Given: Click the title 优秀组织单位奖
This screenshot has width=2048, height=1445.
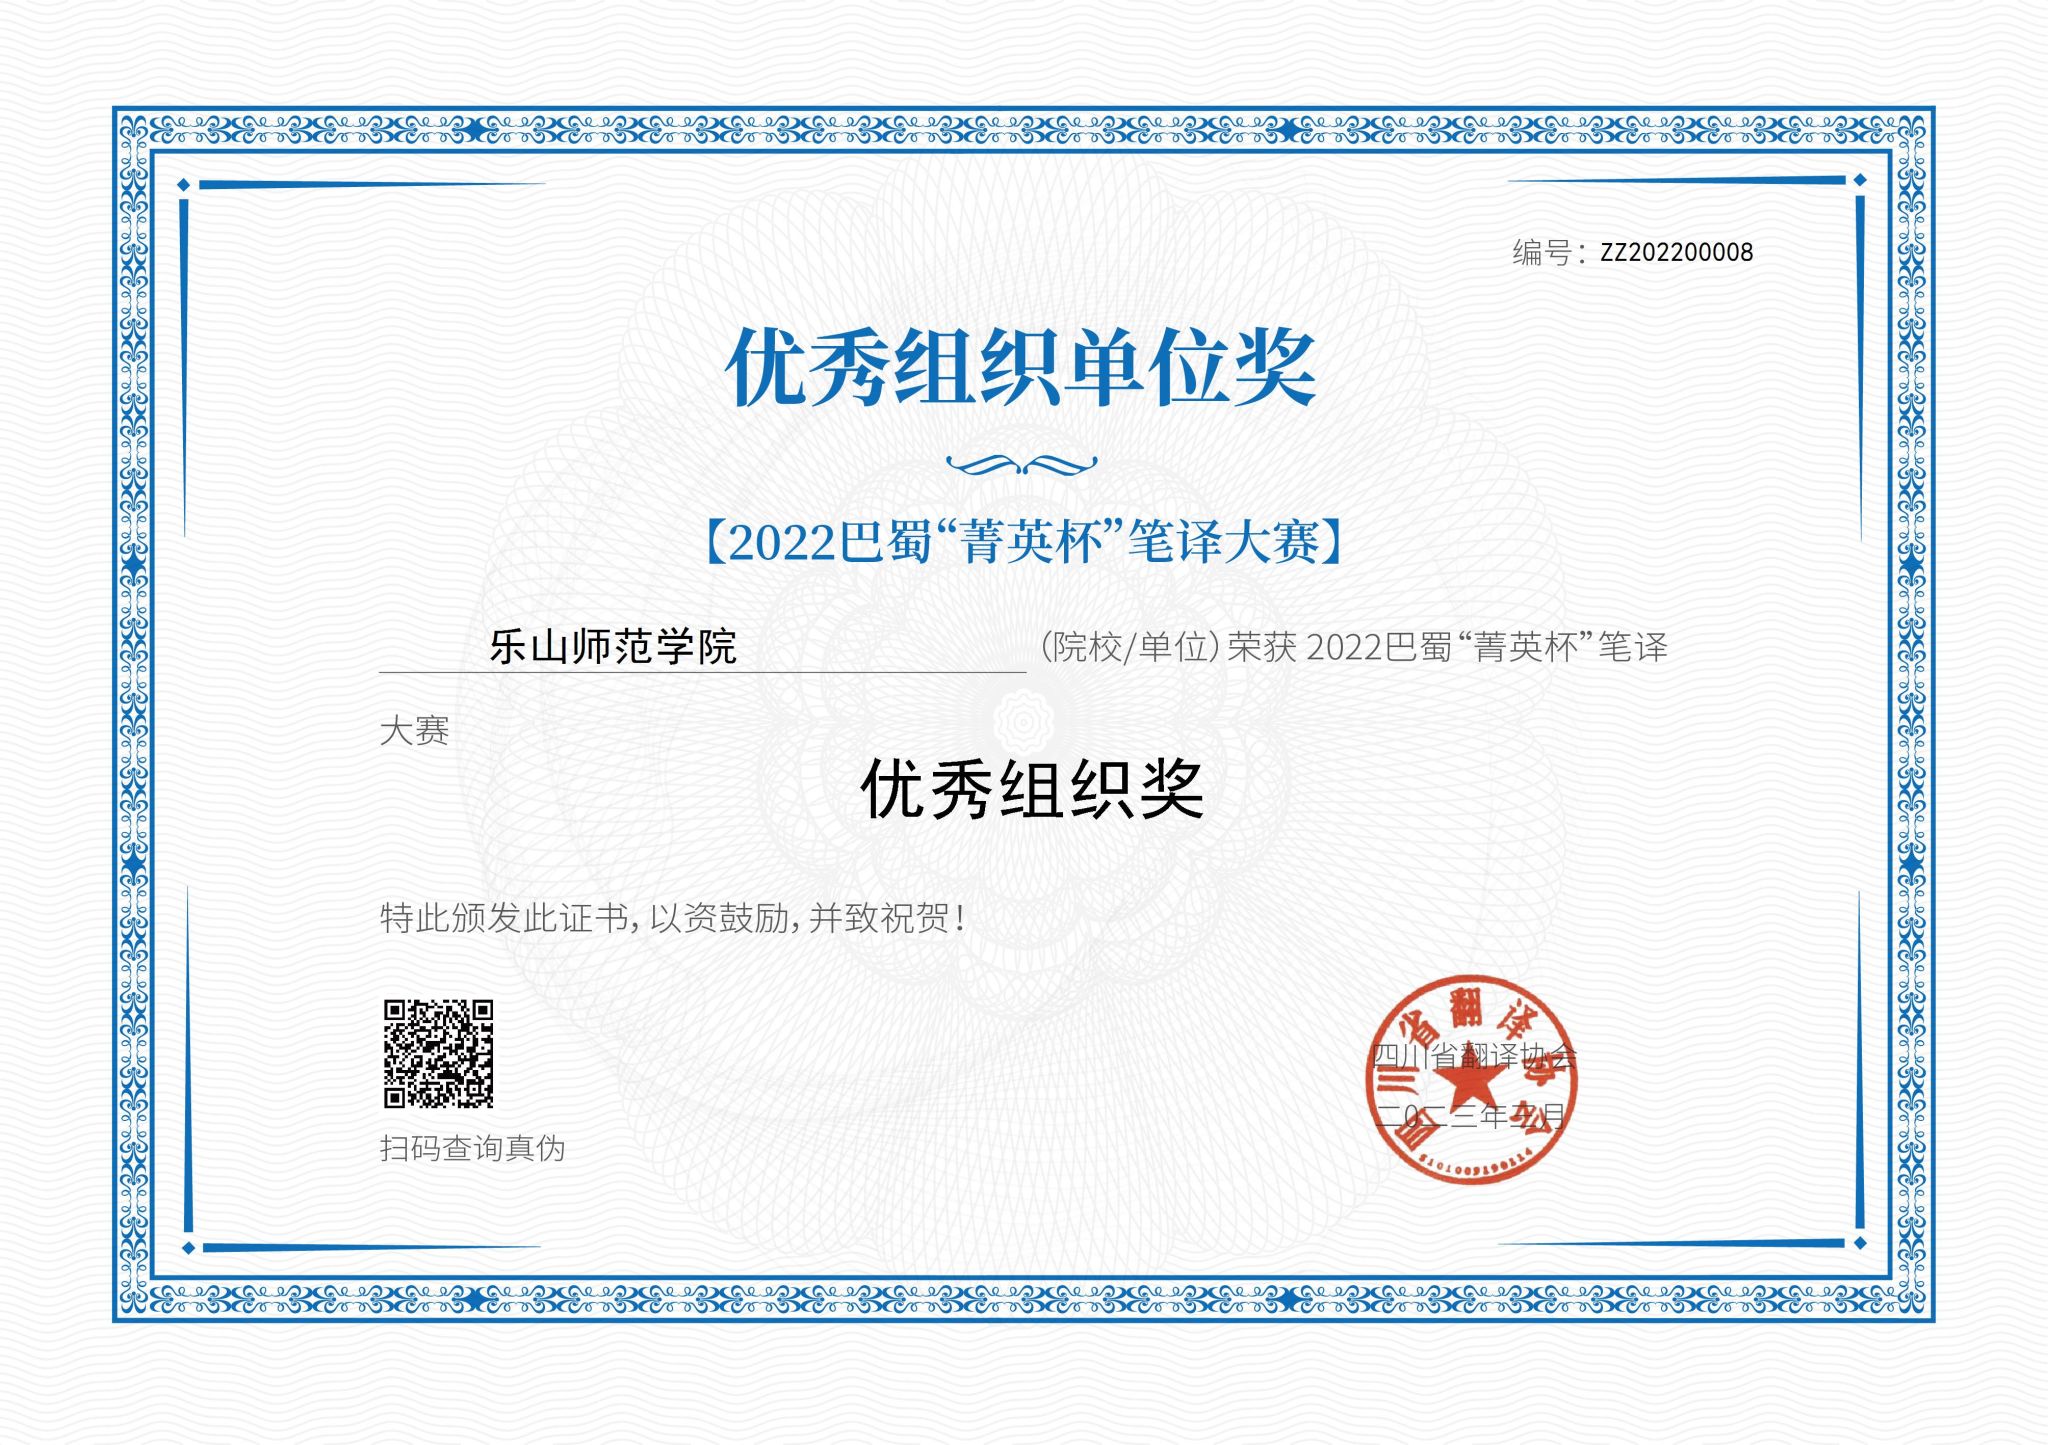Looking at the screenshot, I should coord(1020,368).
